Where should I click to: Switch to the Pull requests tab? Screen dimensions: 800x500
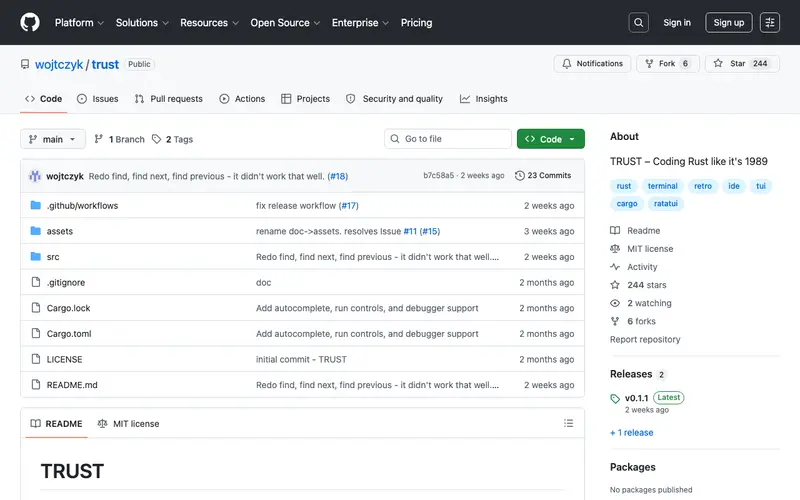point(168,98)
